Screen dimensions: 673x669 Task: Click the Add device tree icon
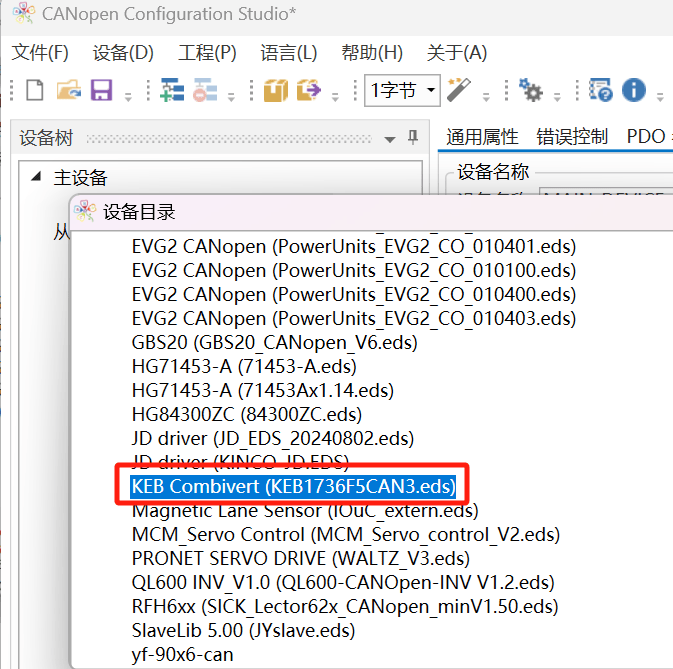172,90
